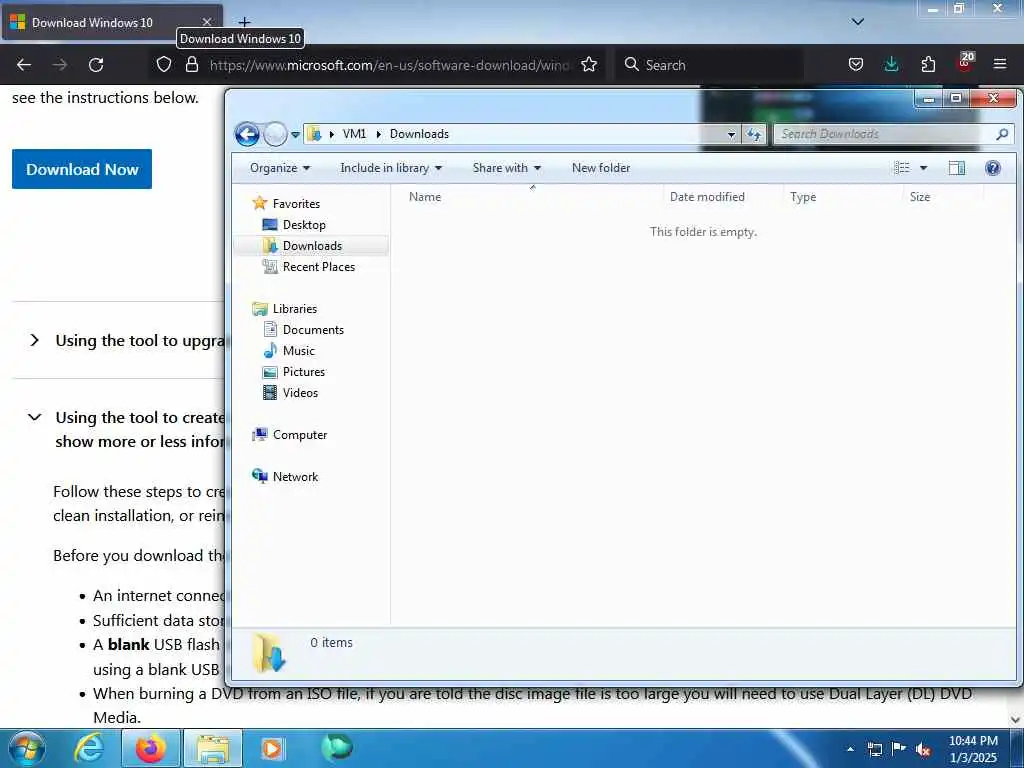Open Explorer recent pages dropdown
The width and height of the screenshot is (1024, 768).
click(295, 135)
